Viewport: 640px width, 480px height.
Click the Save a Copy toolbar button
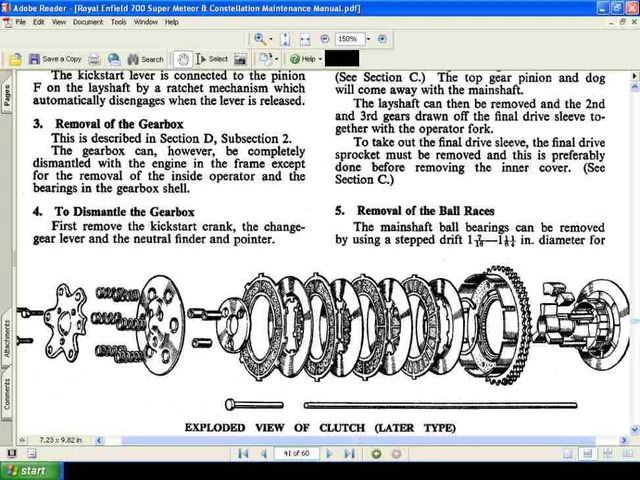(x=55, y=59)
